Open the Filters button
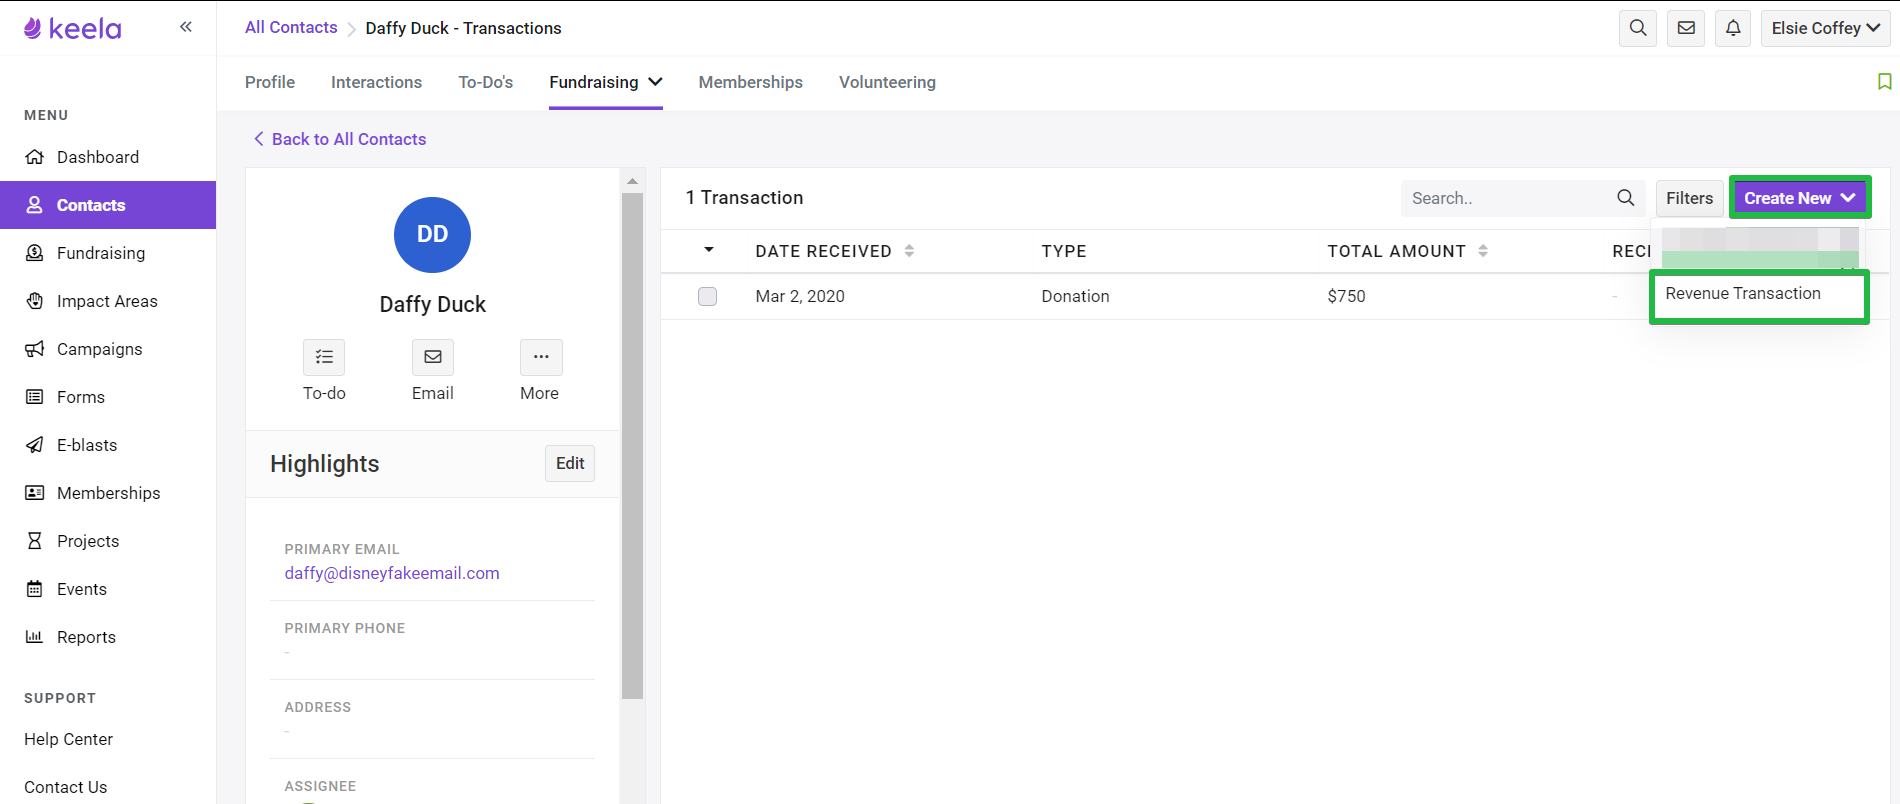The width and height of the screenshot is (1900, 804). (x=1689, y=198)
